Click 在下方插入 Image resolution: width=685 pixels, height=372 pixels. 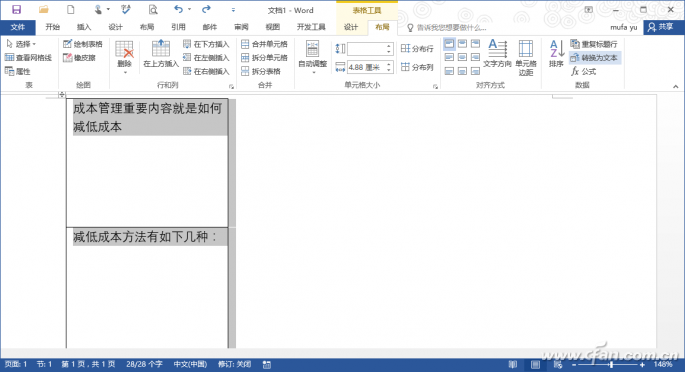206,44
